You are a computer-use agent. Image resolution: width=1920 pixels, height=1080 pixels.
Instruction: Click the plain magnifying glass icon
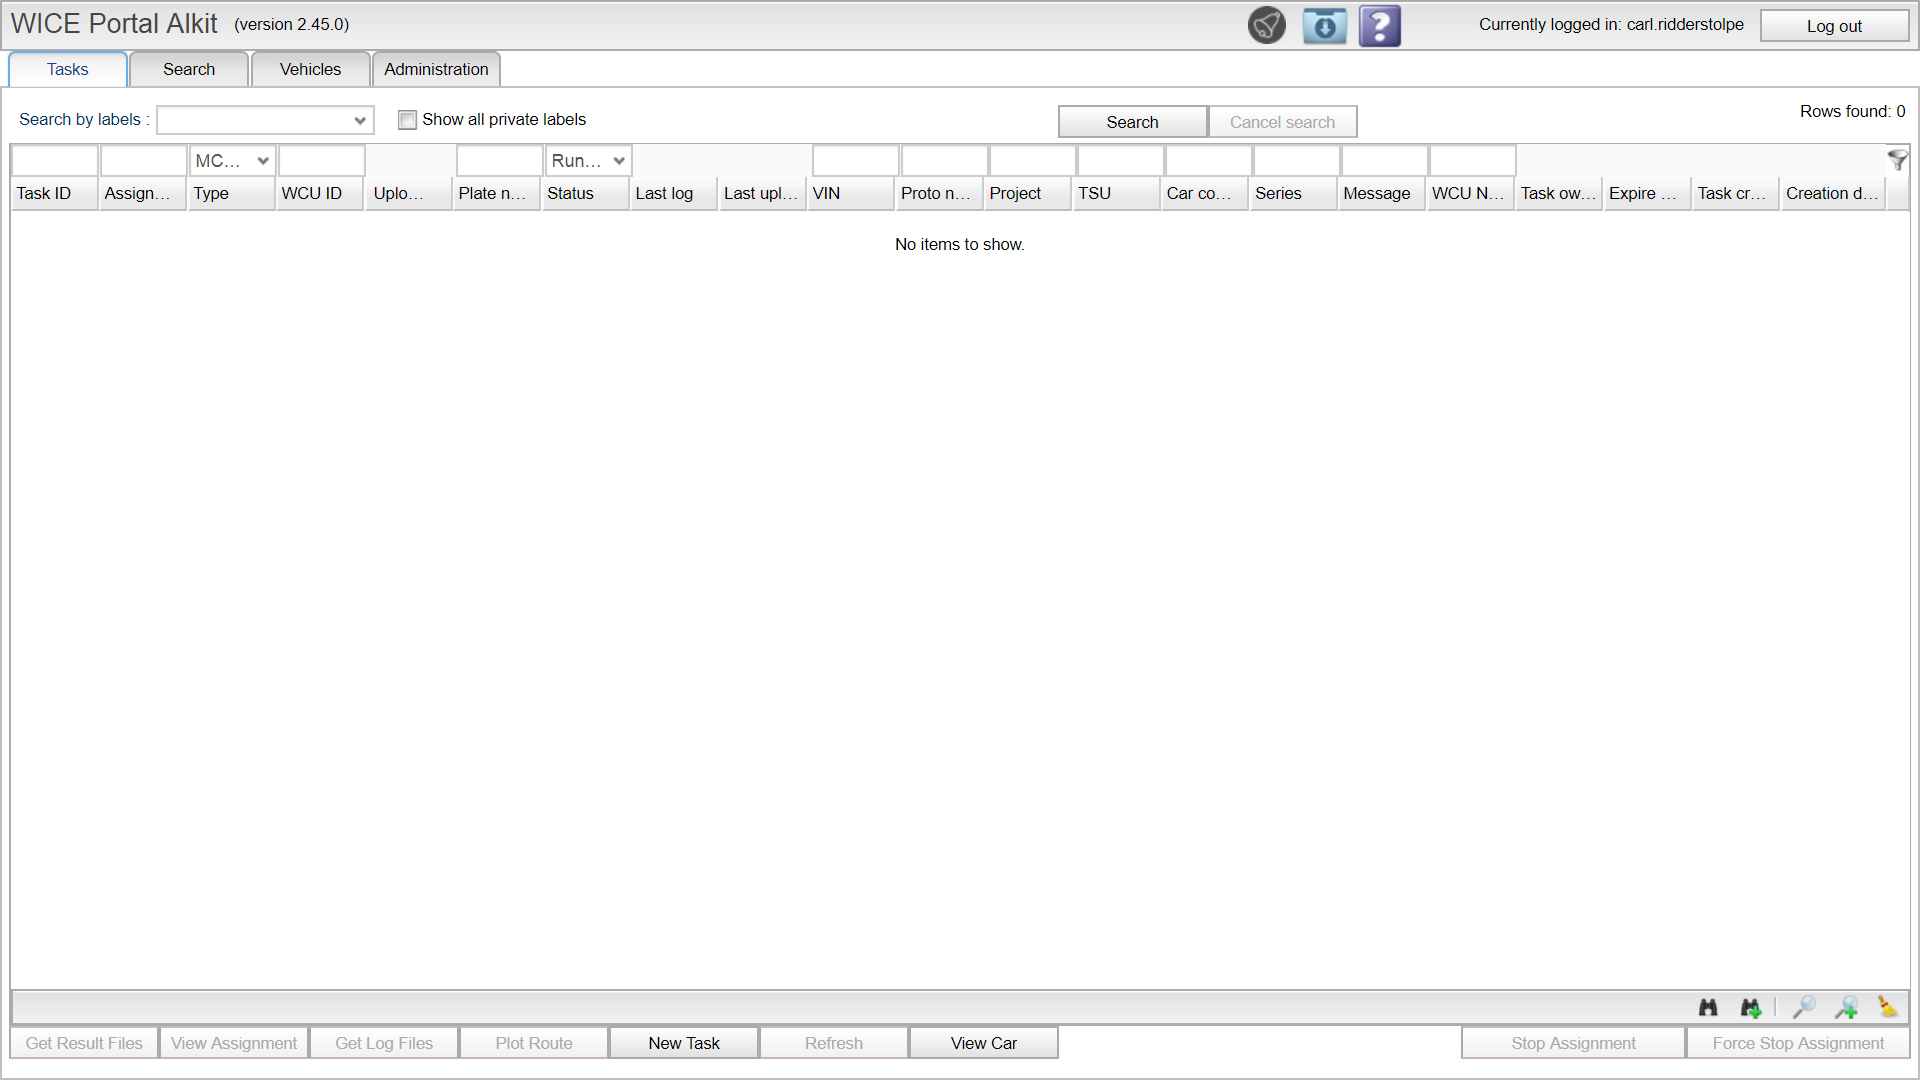(1804, 1007)
